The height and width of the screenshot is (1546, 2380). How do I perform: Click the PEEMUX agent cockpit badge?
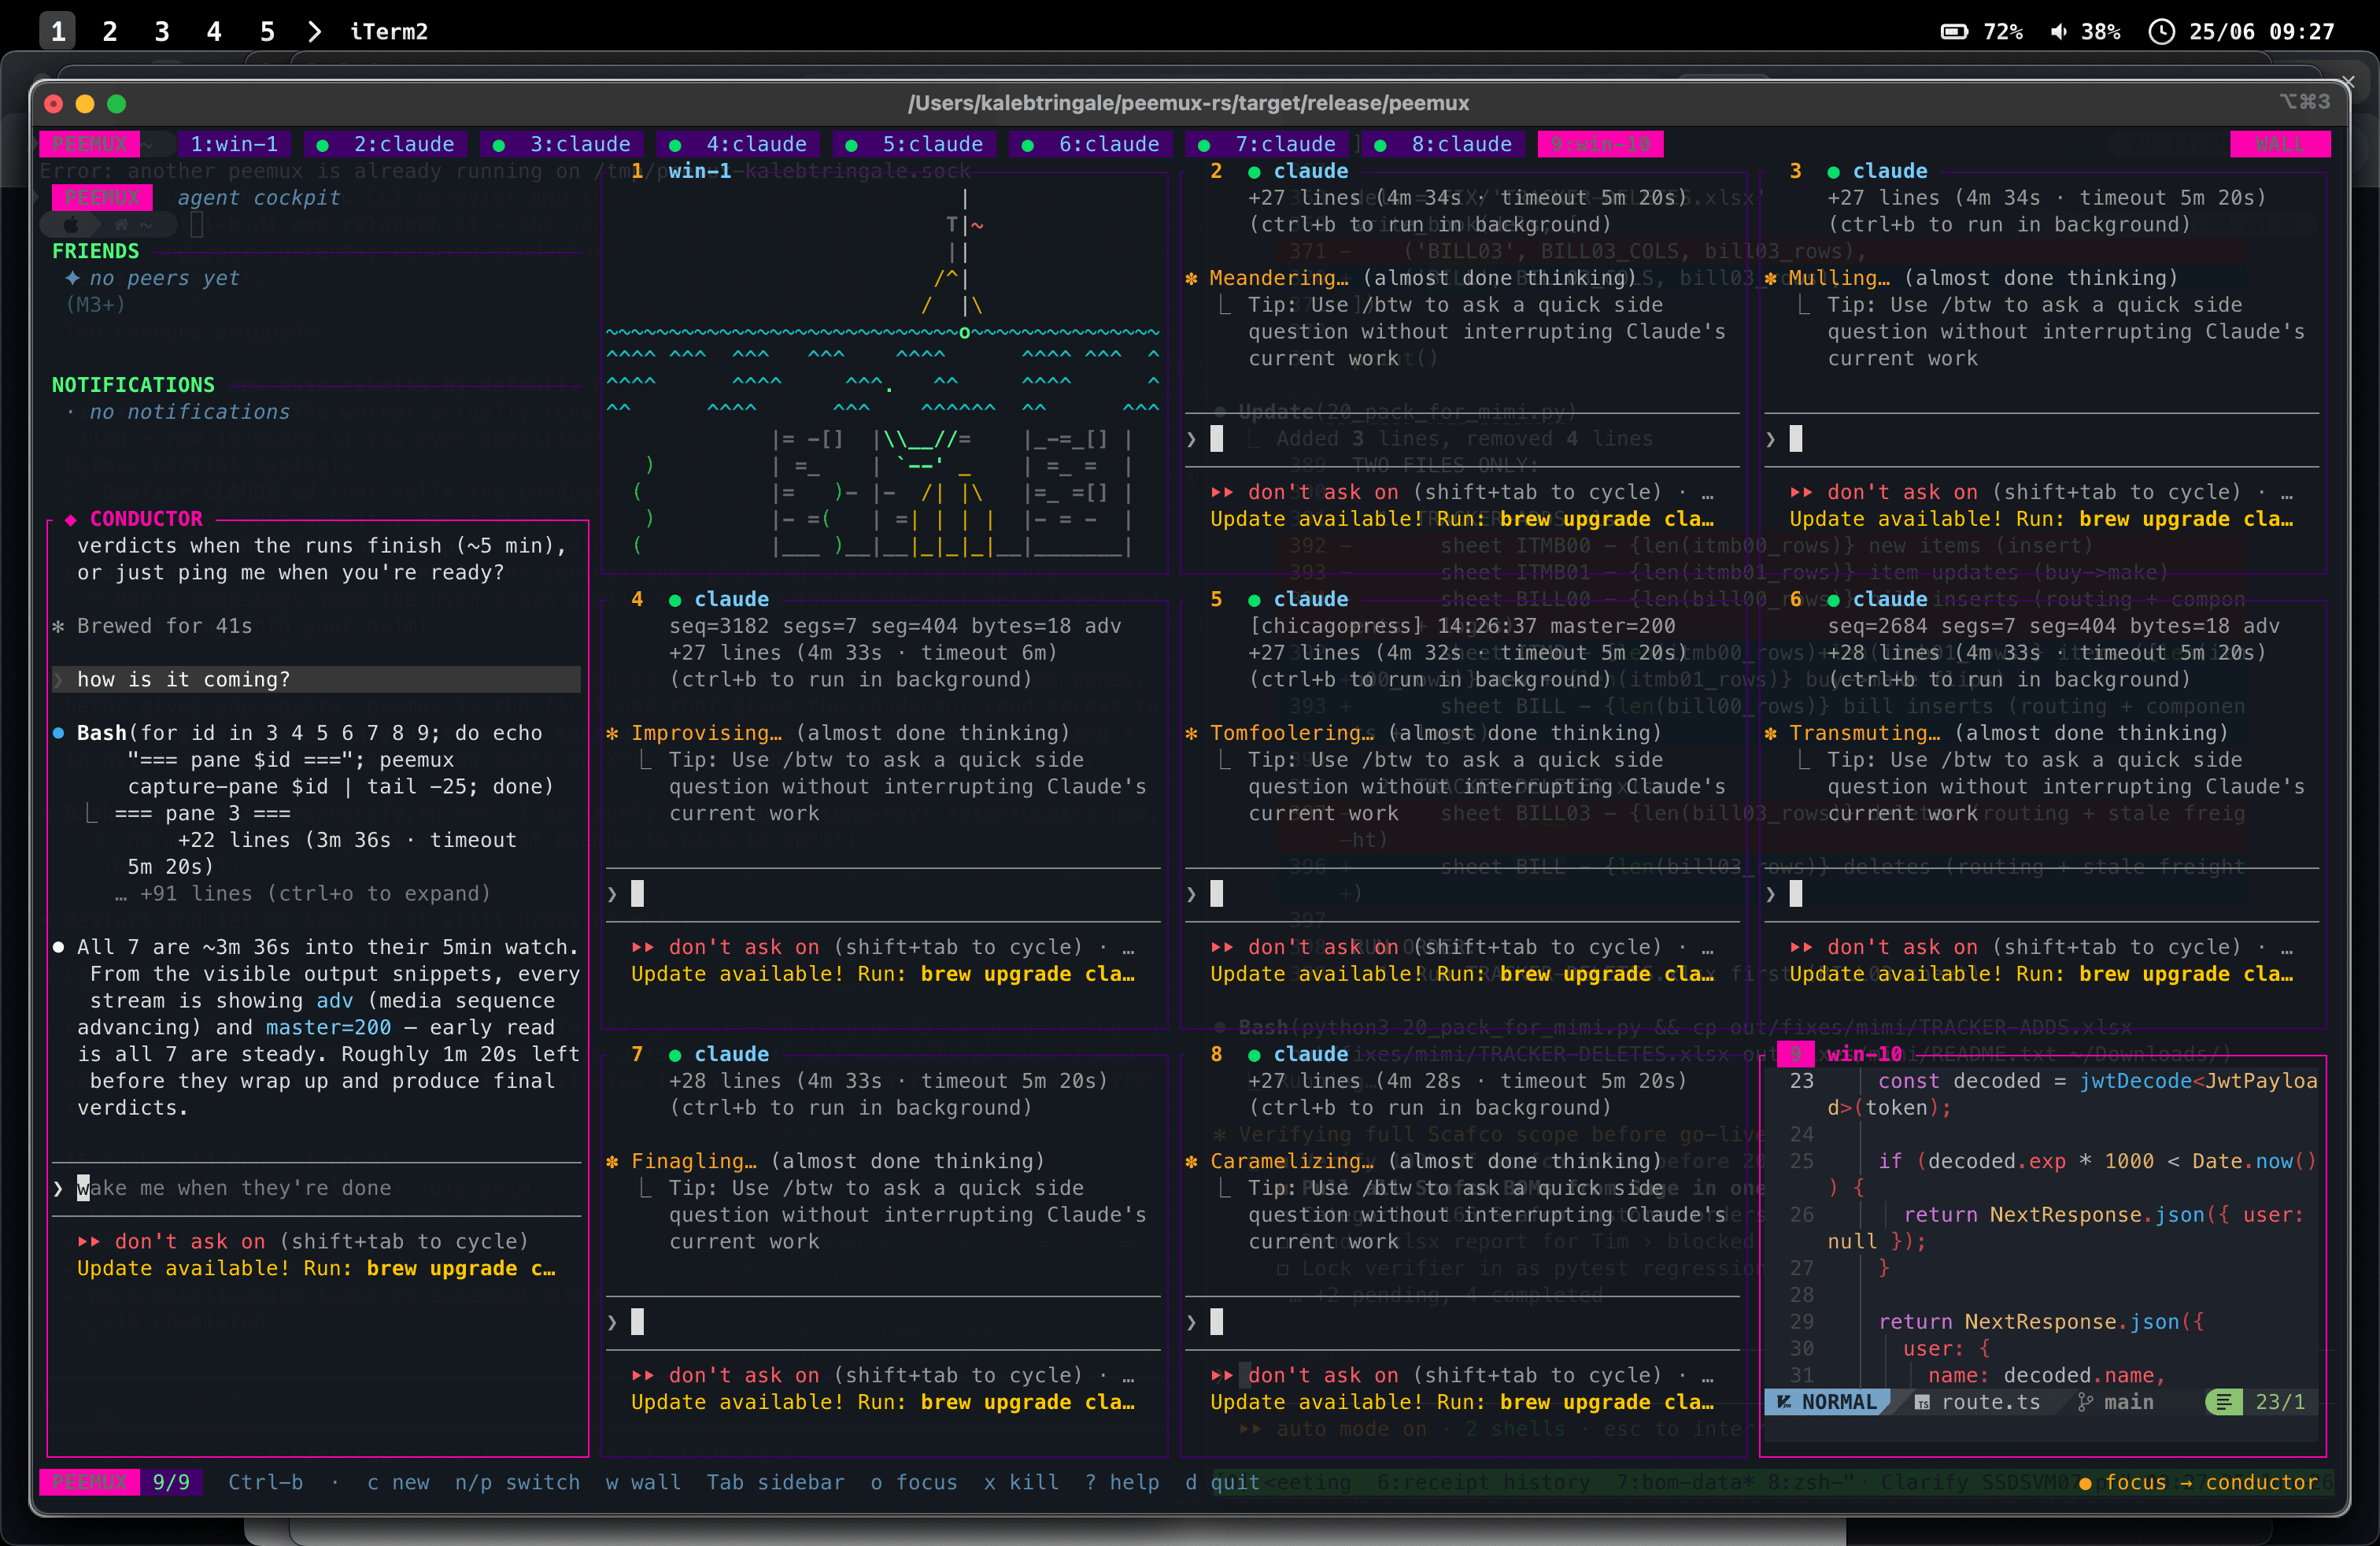(x=102, y=198)
